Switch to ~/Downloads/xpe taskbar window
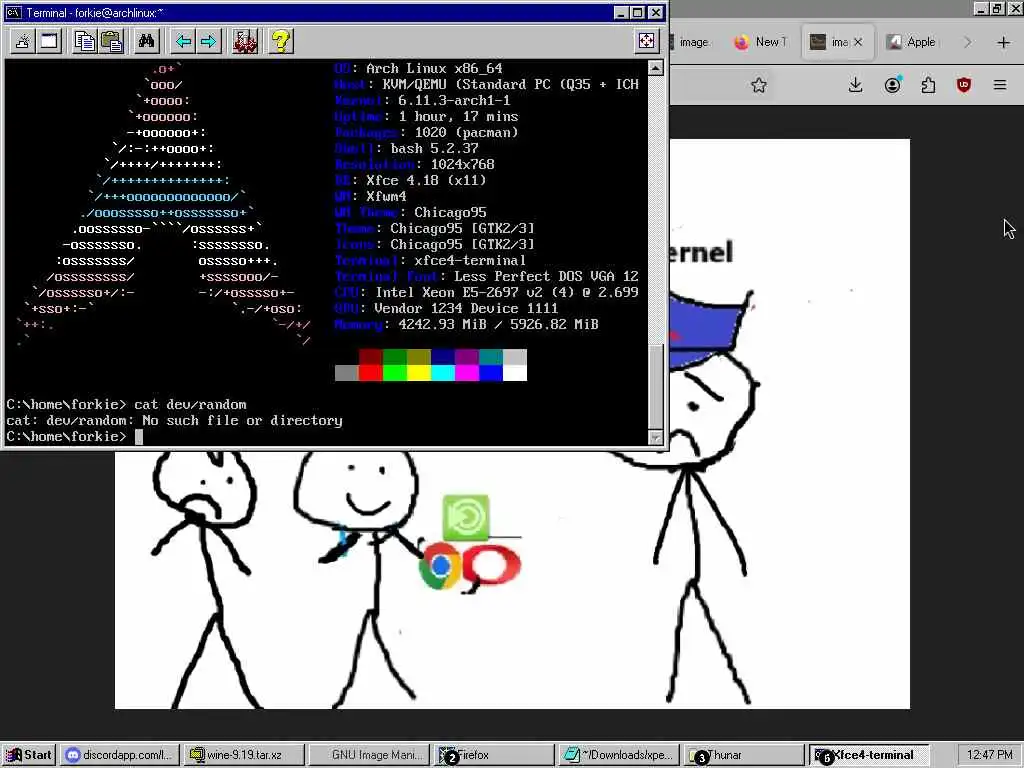The width and height of the screenshot is (1024, 768). coord(618,755)
